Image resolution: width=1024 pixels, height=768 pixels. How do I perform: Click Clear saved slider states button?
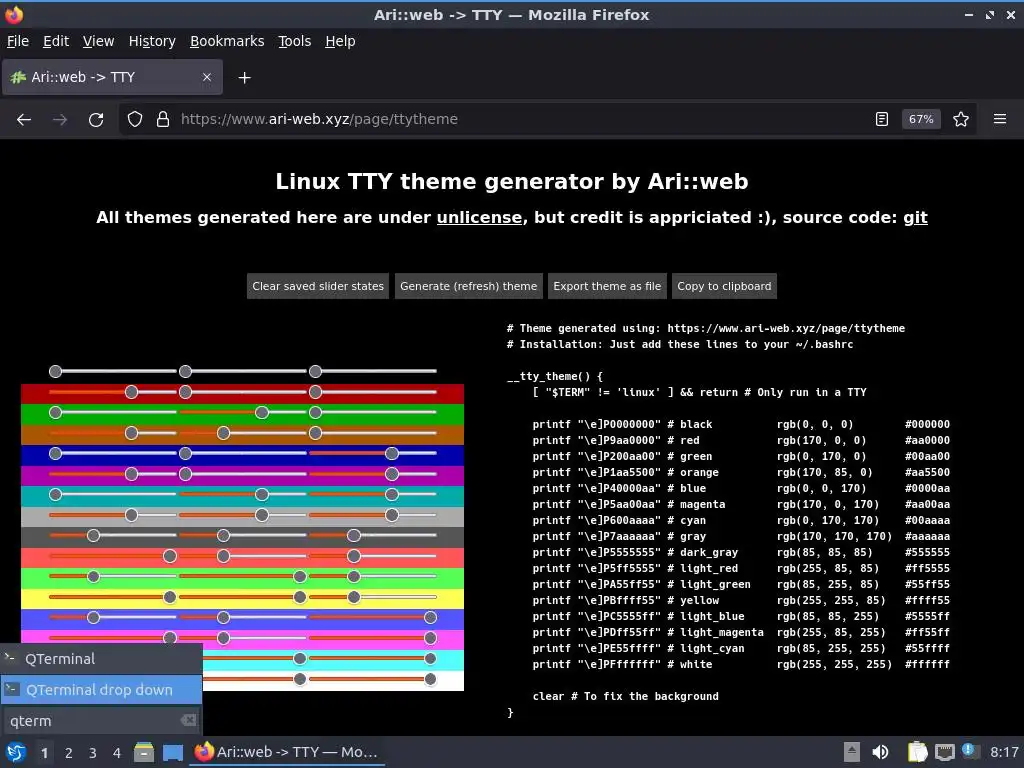(318, 286)
